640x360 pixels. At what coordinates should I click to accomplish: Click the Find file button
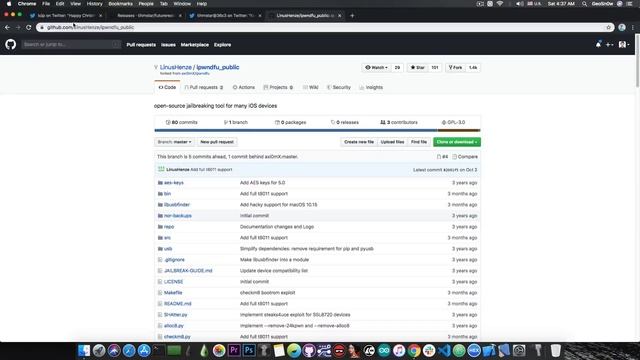pyautogui.click(x=419, y=142)
